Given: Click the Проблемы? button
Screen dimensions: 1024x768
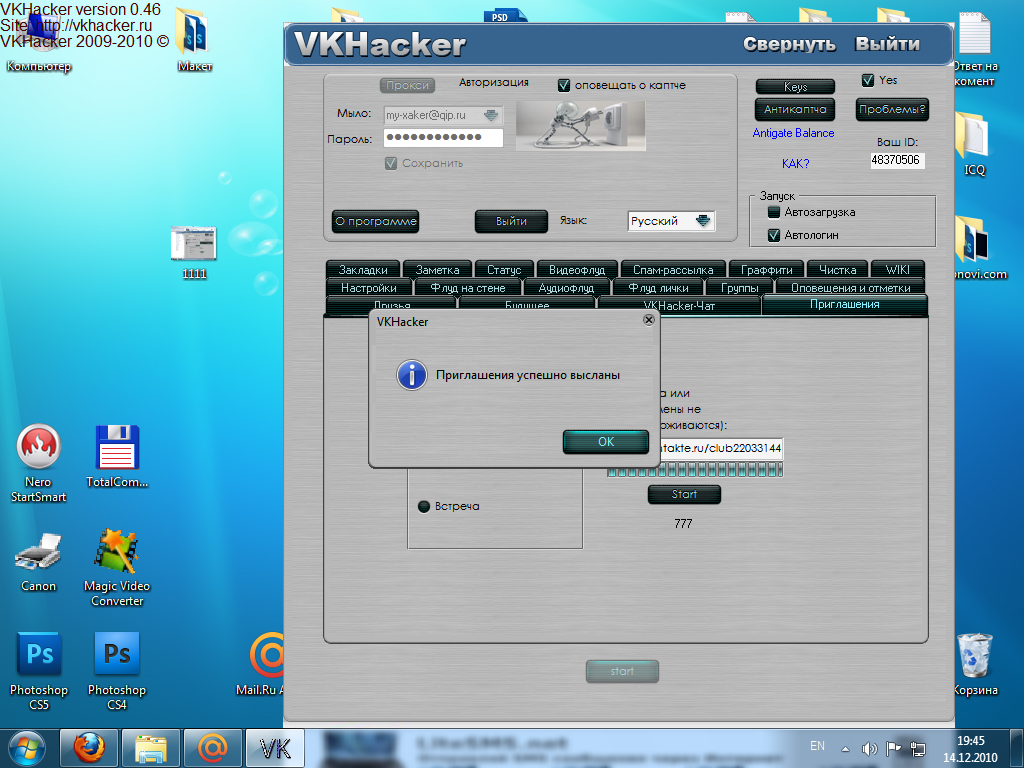Looking at the screenshot, I should point(892,109).
